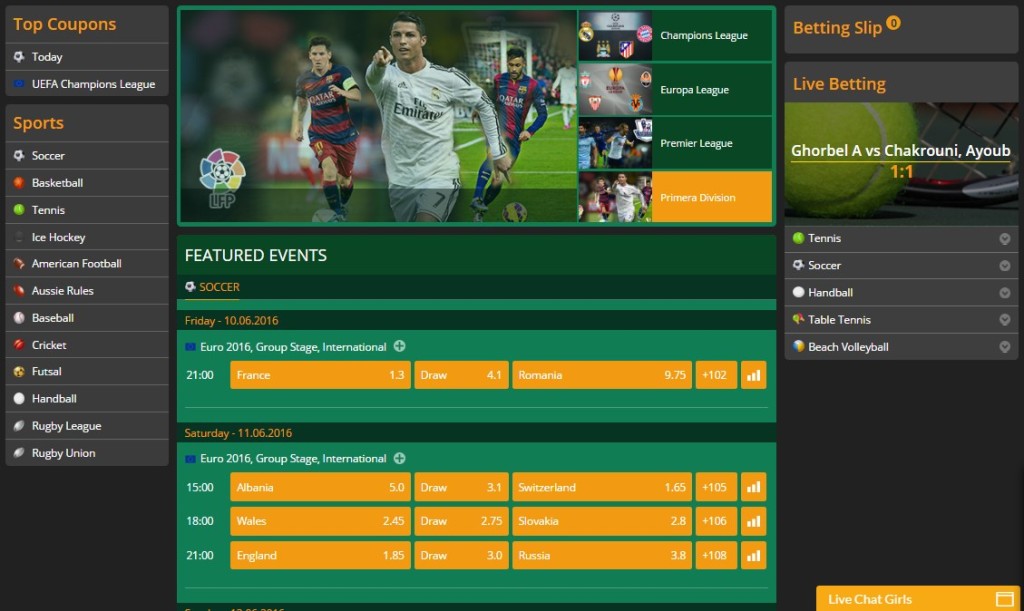This screenshot has width=1024, height=611.
Task: Open Ice Hockey in the Sports menu
Action: [x=87, y=237]
